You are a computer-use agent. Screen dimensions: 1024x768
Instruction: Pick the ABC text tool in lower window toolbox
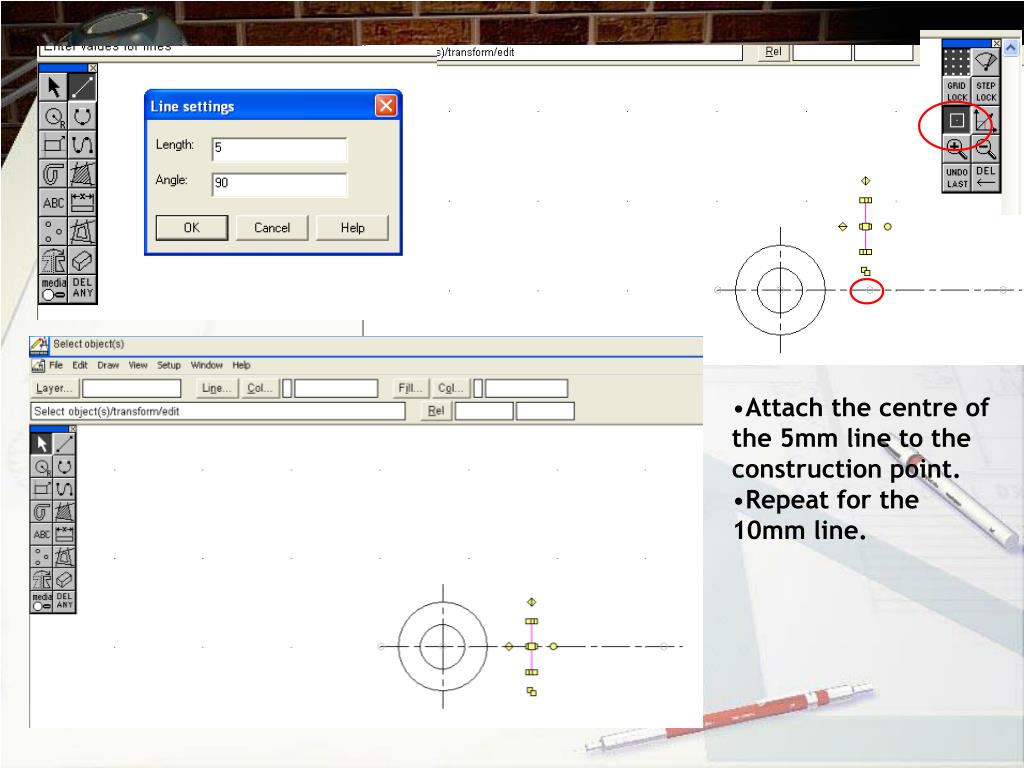[x=42, y=534]
